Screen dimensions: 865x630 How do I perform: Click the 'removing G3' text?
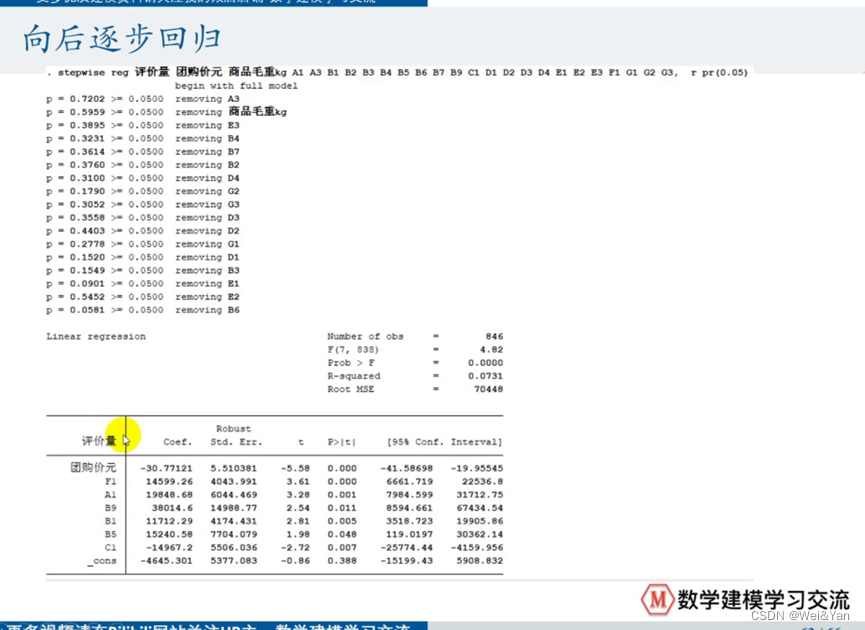tap(207, 205)
